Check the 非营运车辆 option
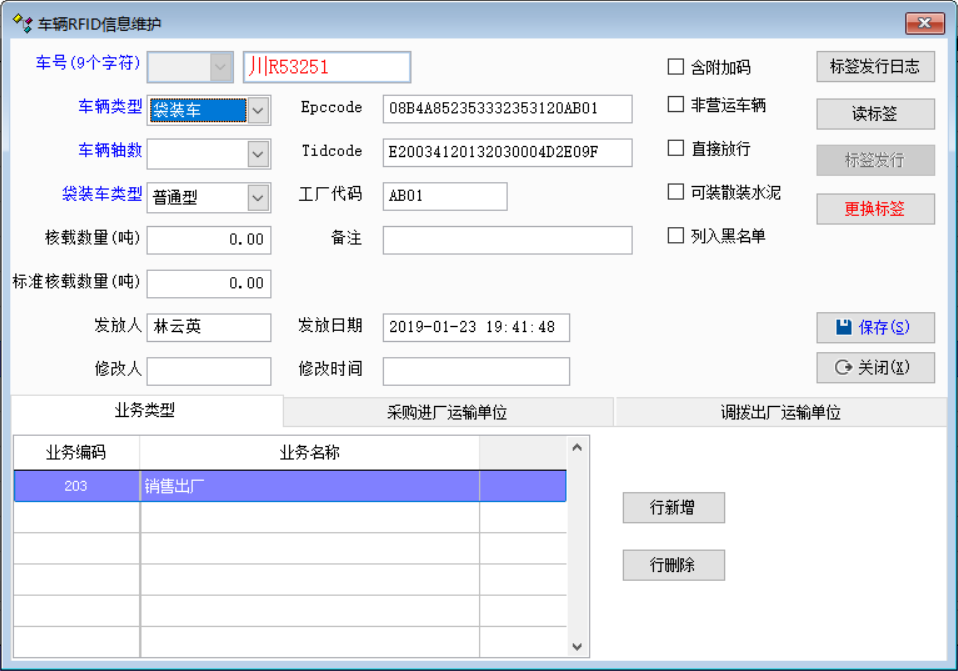This screenshot has height=671, width=958. [676, 104]
